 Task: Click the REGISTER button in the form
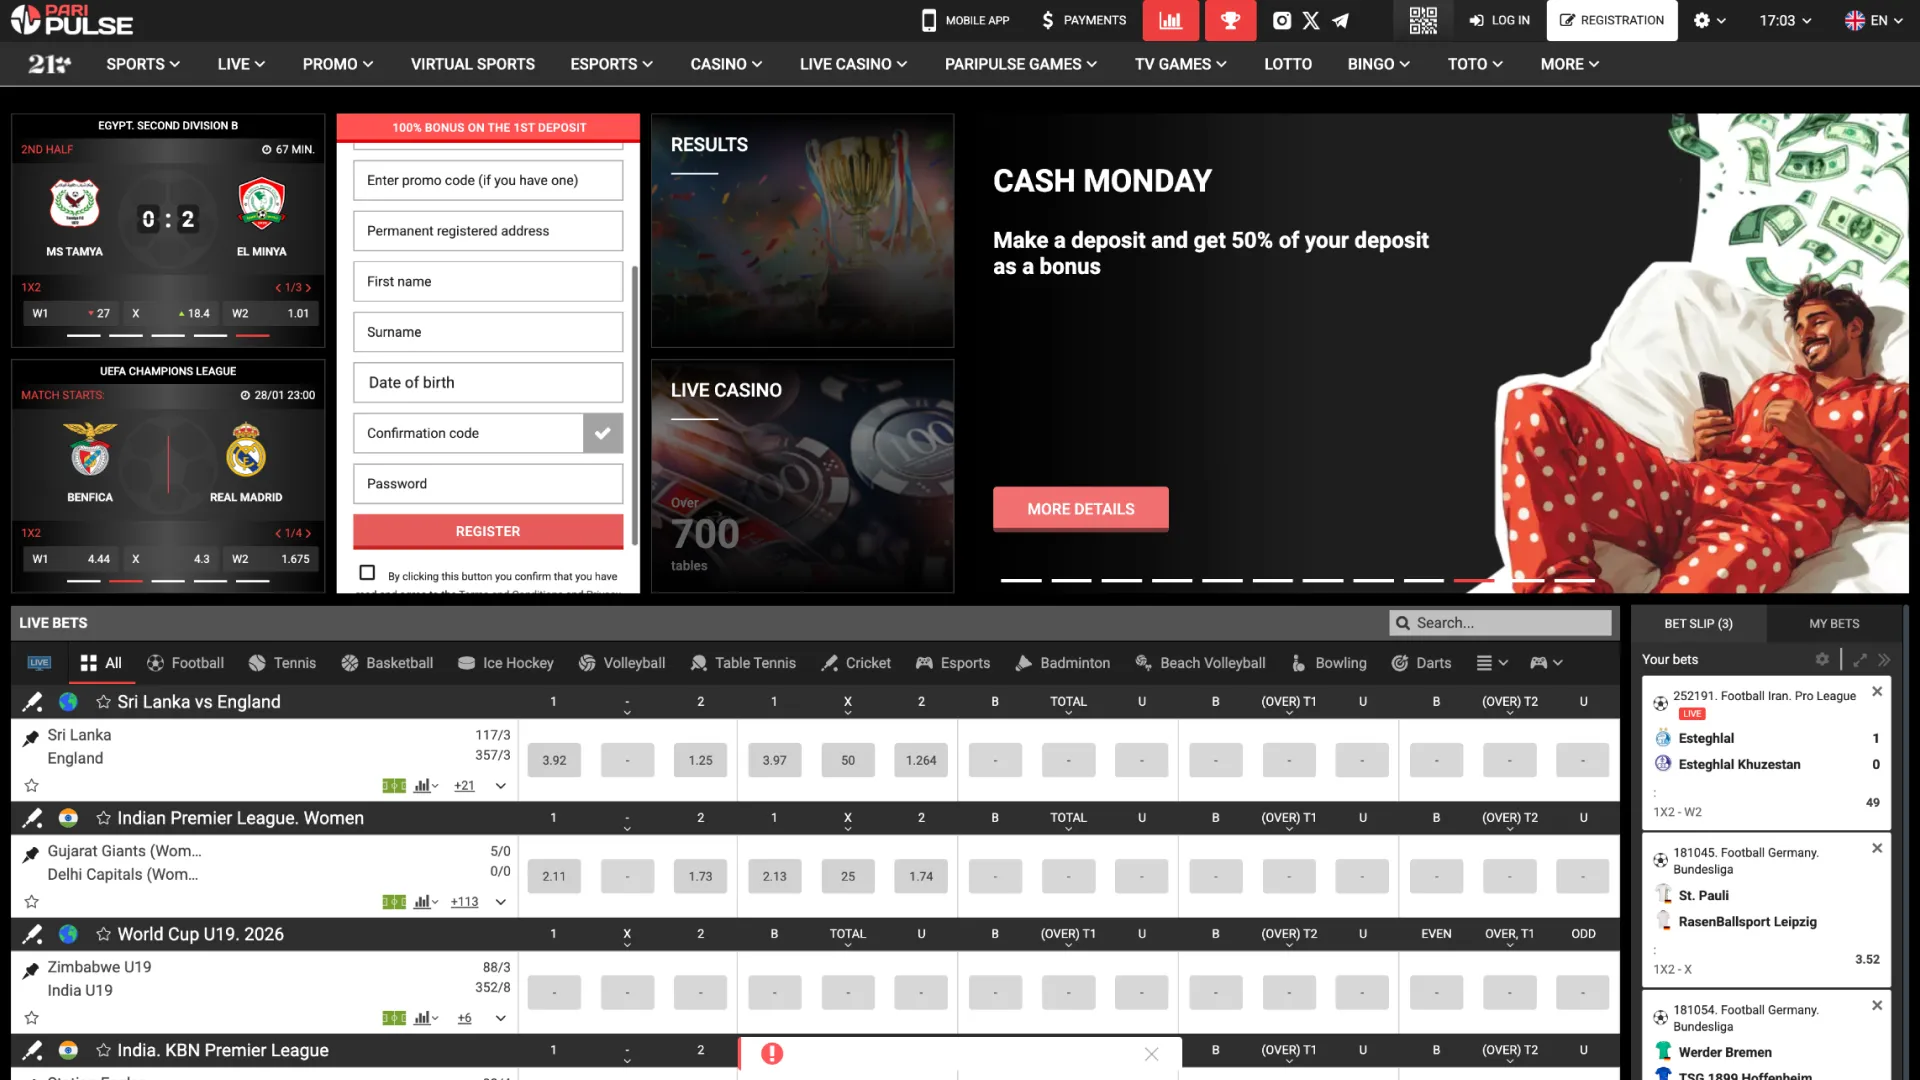pyautogui.click(x=488, y=531)
